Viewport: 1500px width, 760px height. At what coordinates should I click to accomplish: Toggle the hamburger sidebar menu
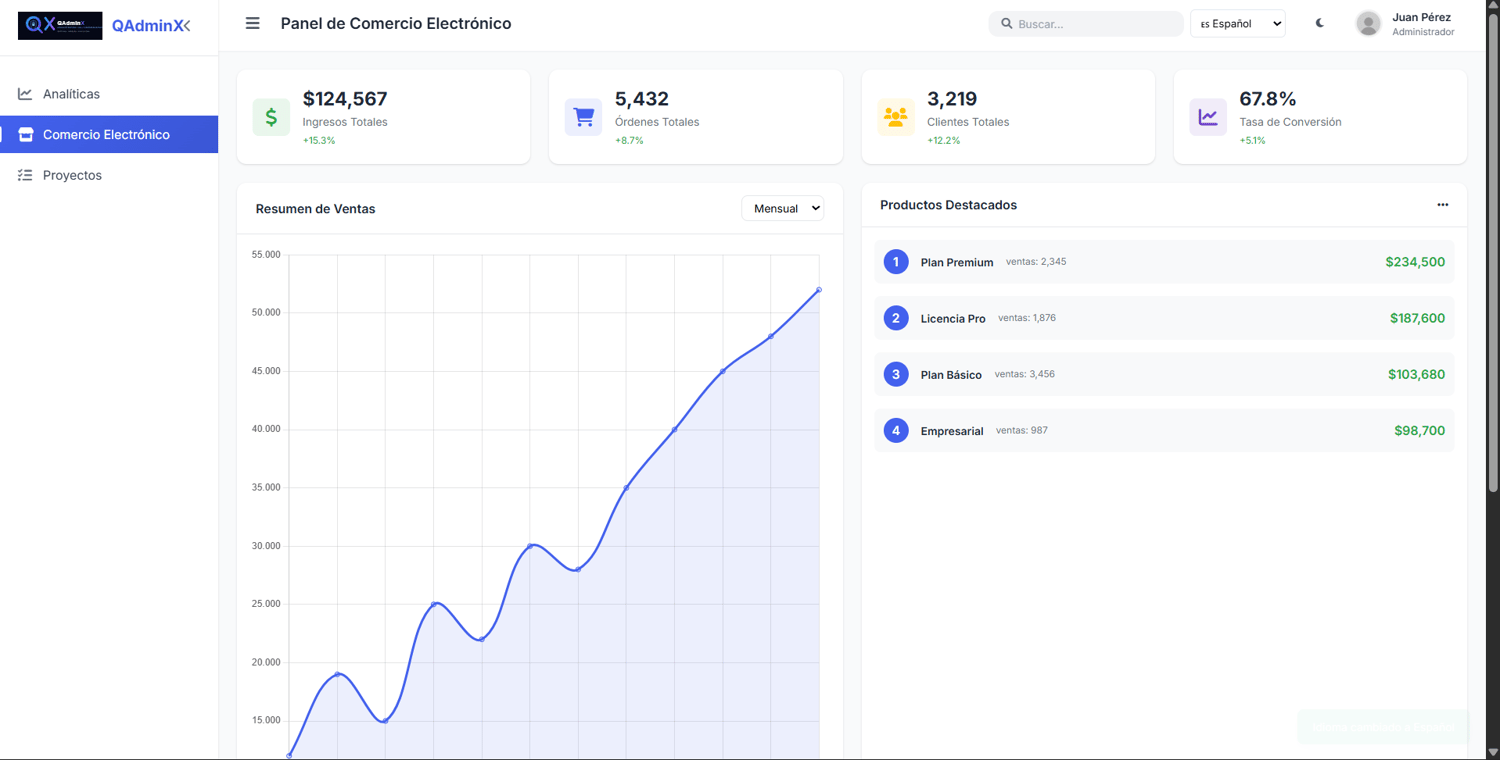[x=253, y=23]
